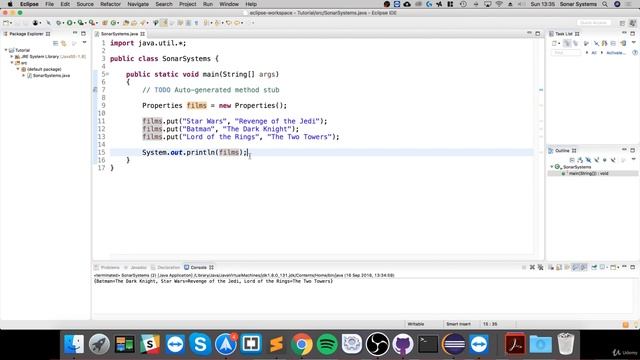Select the SonarSystems.java editor tab
Image resolution: width=640 pixels, height=360 pixels.
pos(119,34)
